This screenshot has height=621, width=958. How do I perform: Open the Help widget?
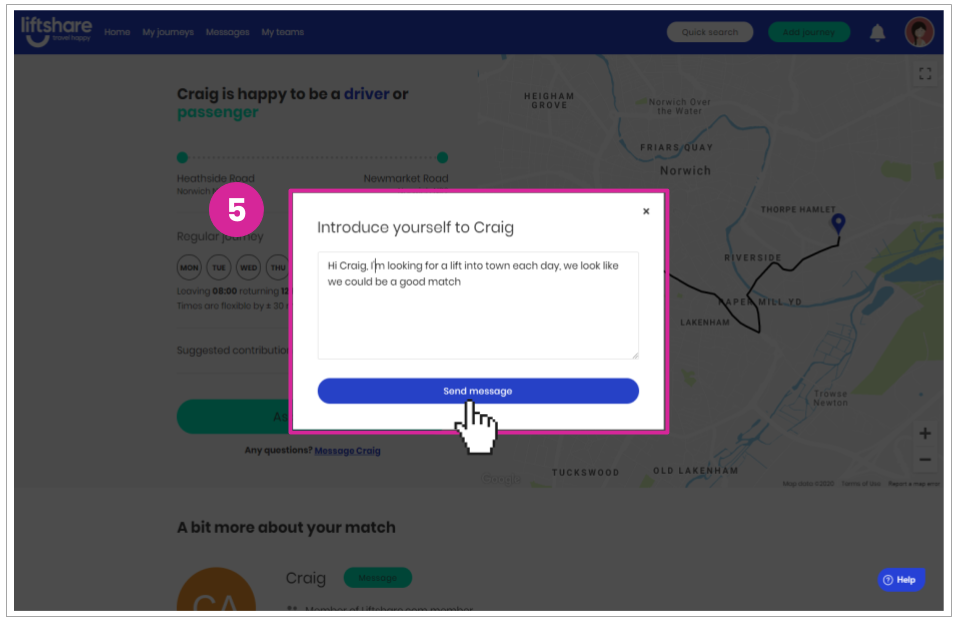click(901, 579)
